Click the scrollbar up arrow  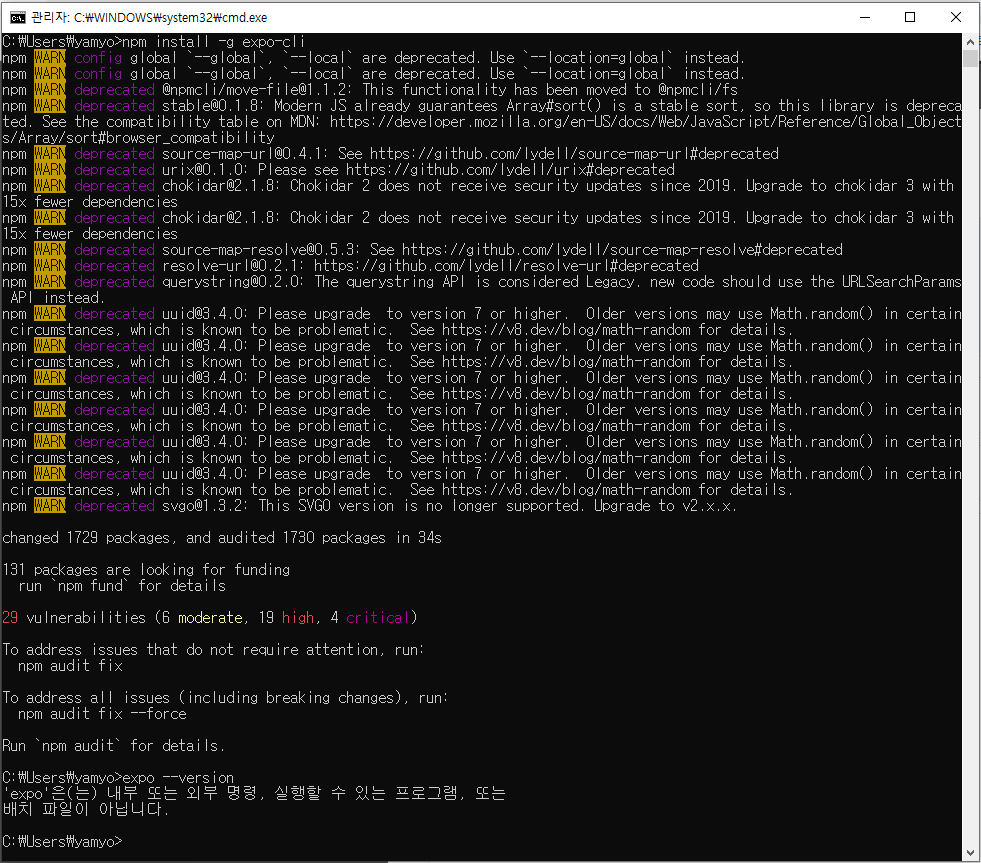pos(970,42)
